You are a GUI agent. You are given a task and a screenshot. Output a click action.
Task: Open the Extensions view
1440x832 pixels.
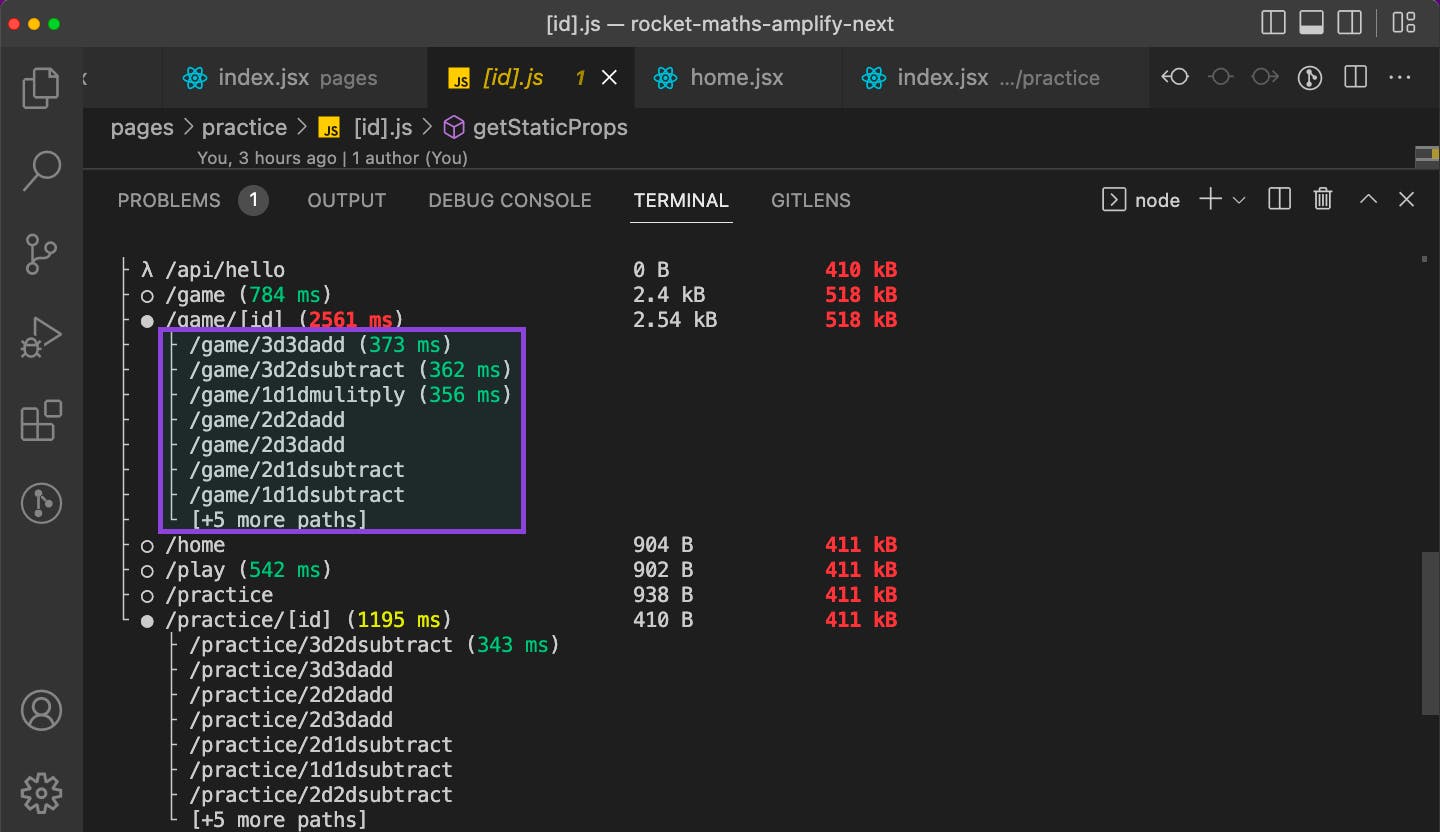coord(41,420)
